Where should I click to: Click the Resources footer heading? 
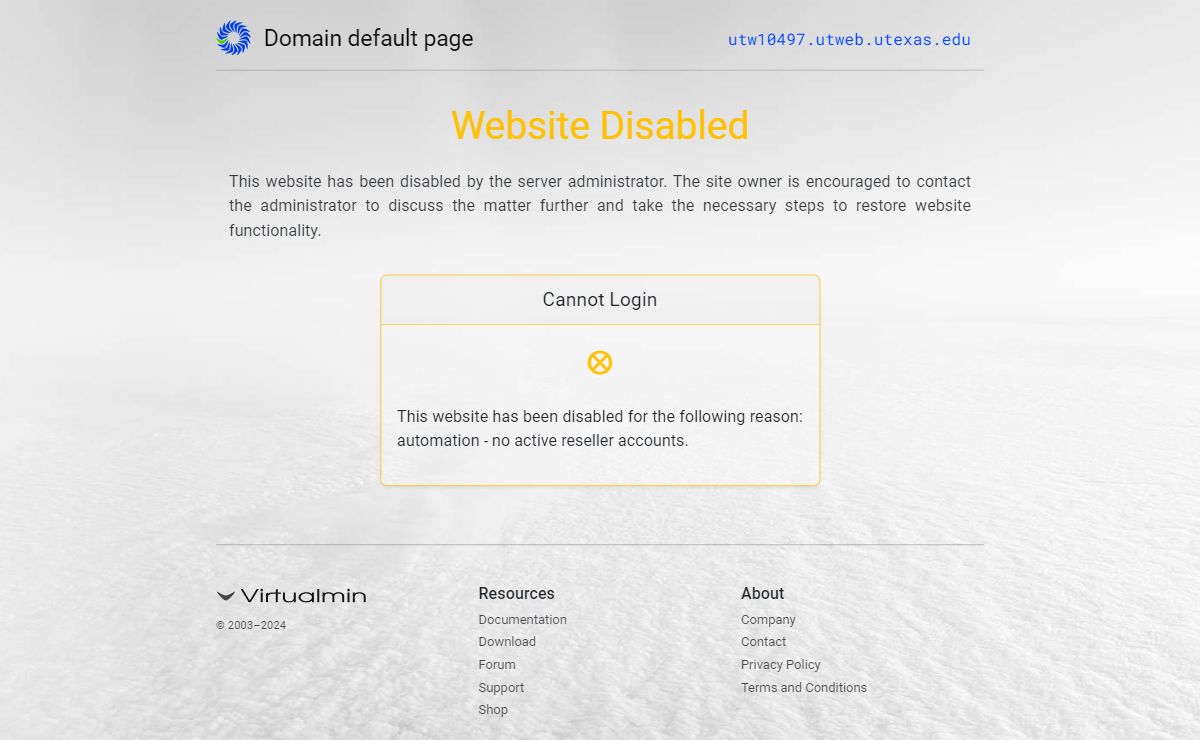(516, 594)
